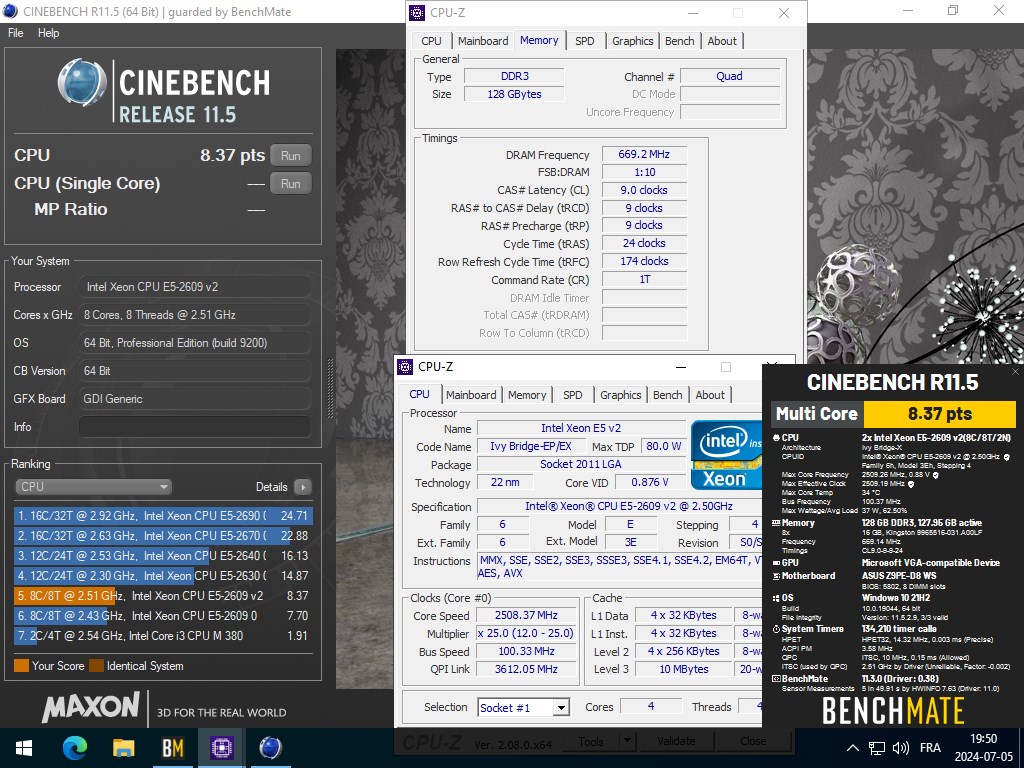1024x768 pixels.
Task: Click the CPU-Z Validate button
Action: [x=676, y=741]
